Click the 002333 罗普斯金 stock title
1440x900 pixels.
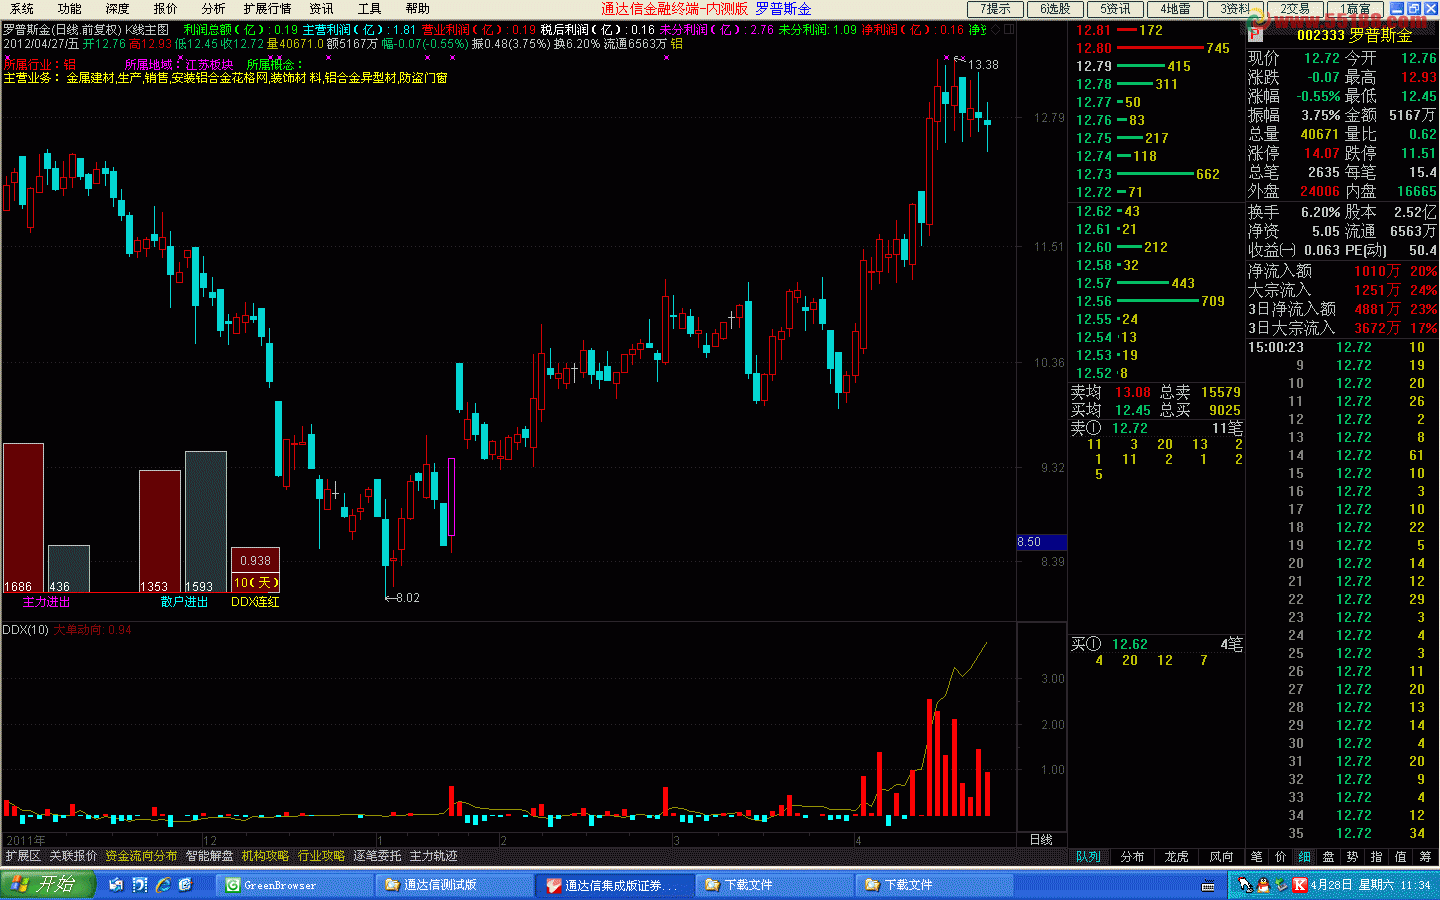pyautogui.click(x=1354, y=35)
